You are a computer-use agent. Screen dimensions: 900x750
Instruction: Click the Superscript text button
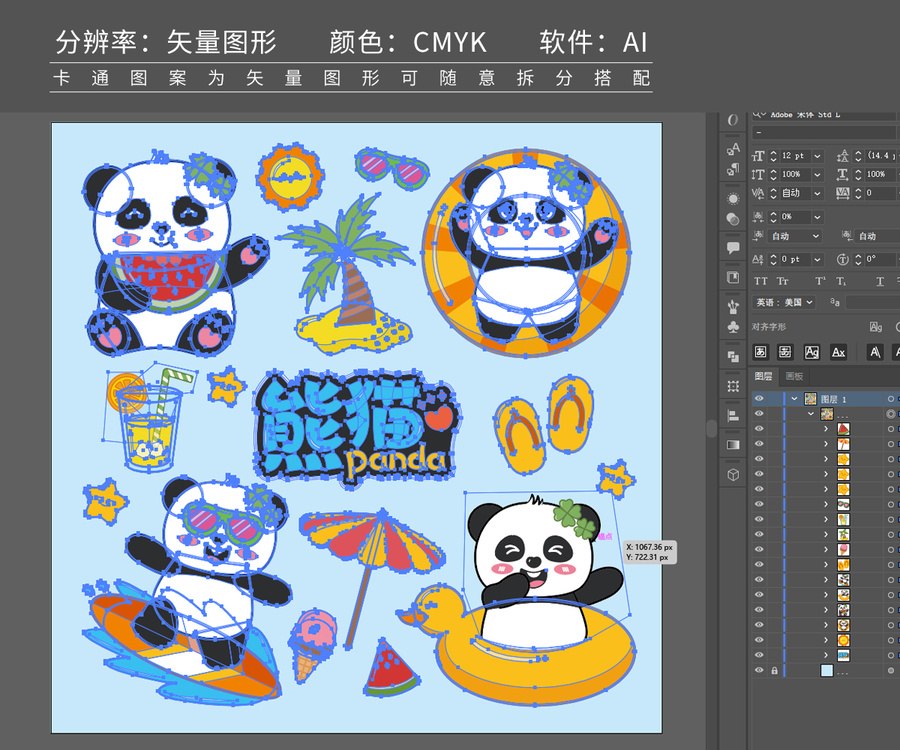coord(820,281)
